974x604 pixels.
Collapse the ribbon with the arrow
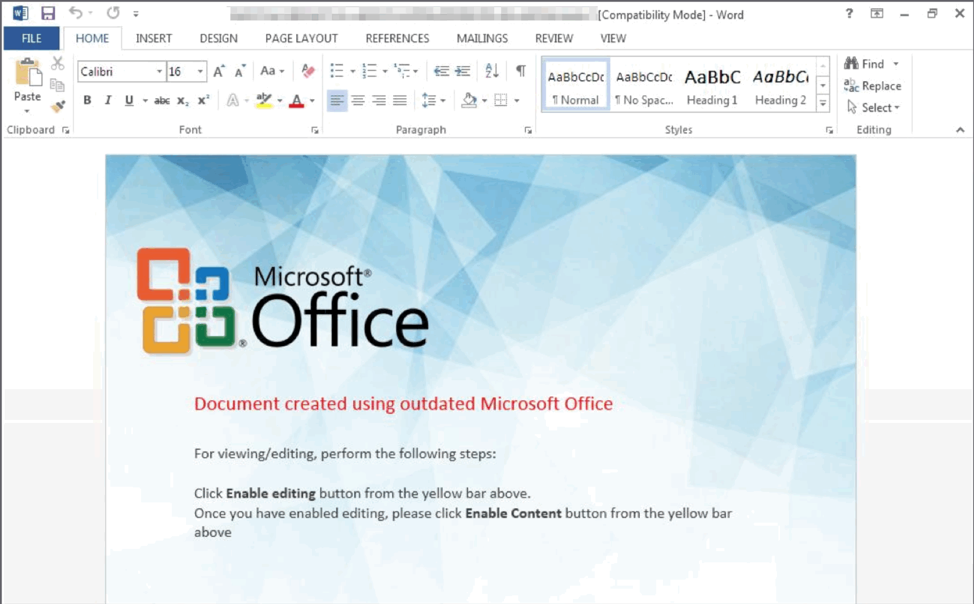[x=960, y=130]
